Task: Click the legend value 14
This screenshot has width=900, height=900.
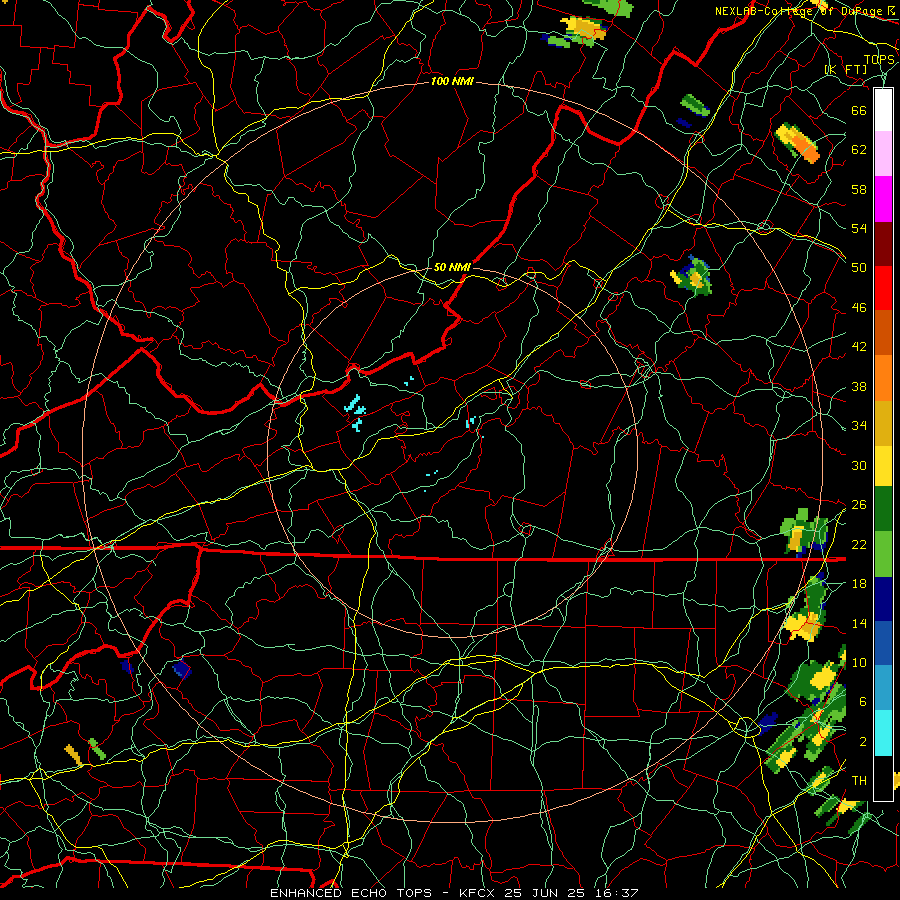Action: [859, 623]
